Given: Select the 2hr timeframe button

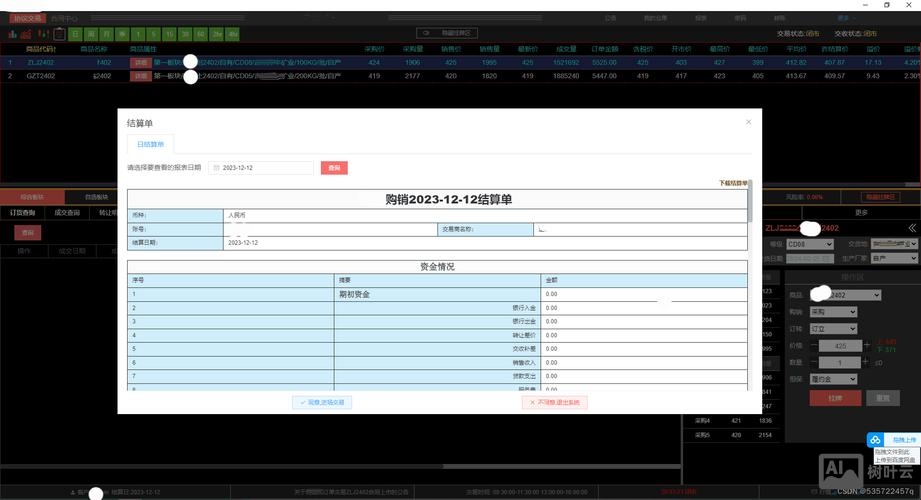Looking at the screenshot, I should click(x=217, y=33).
